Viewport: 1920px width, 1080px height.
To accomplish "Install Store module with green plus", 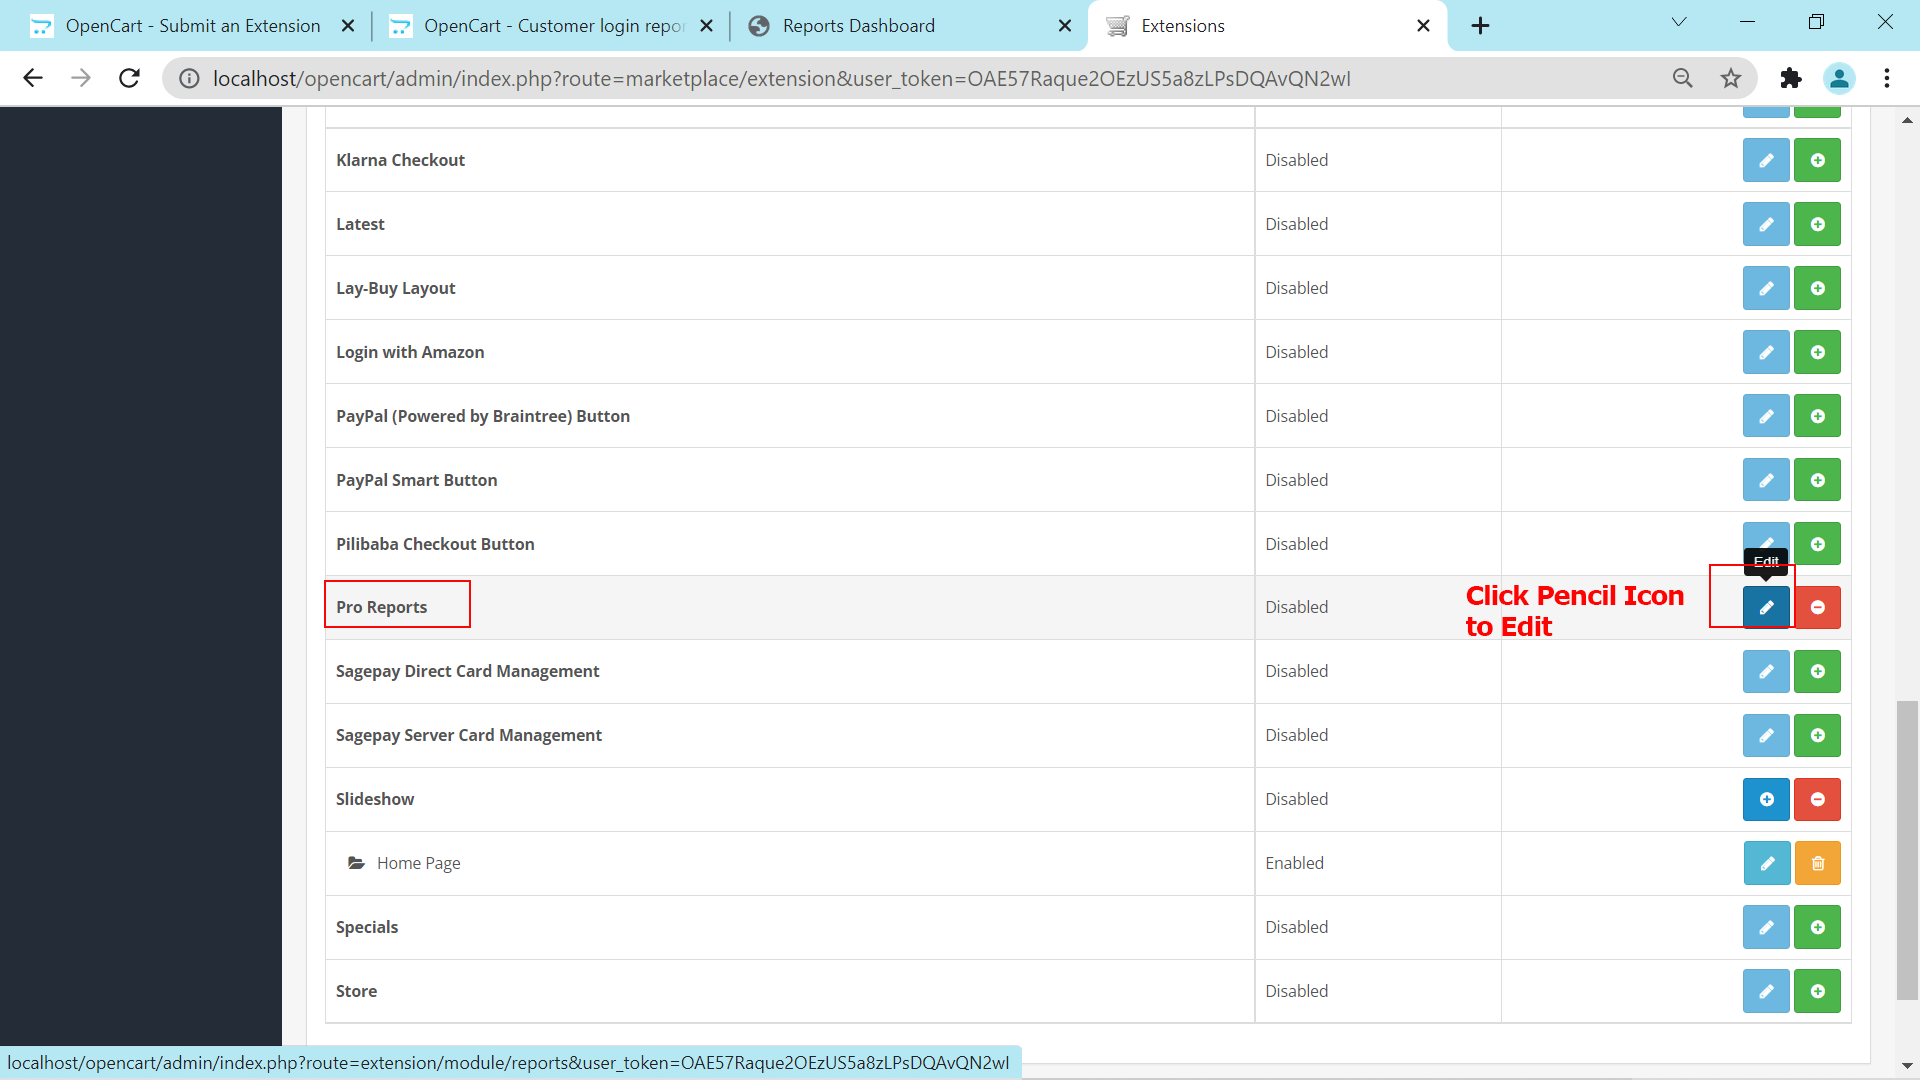I will pos(1817,991).
